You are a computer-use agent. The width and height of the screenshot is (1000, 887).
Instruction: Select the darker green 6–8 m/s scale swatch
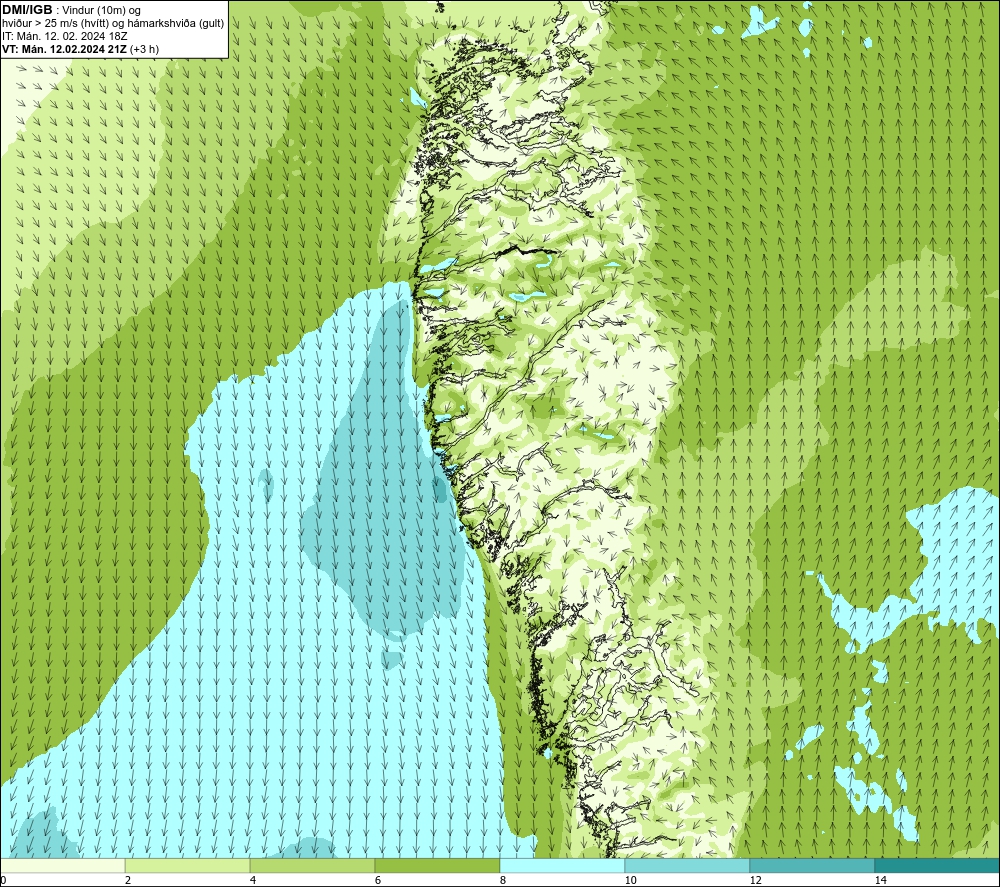tap(438, 865)
